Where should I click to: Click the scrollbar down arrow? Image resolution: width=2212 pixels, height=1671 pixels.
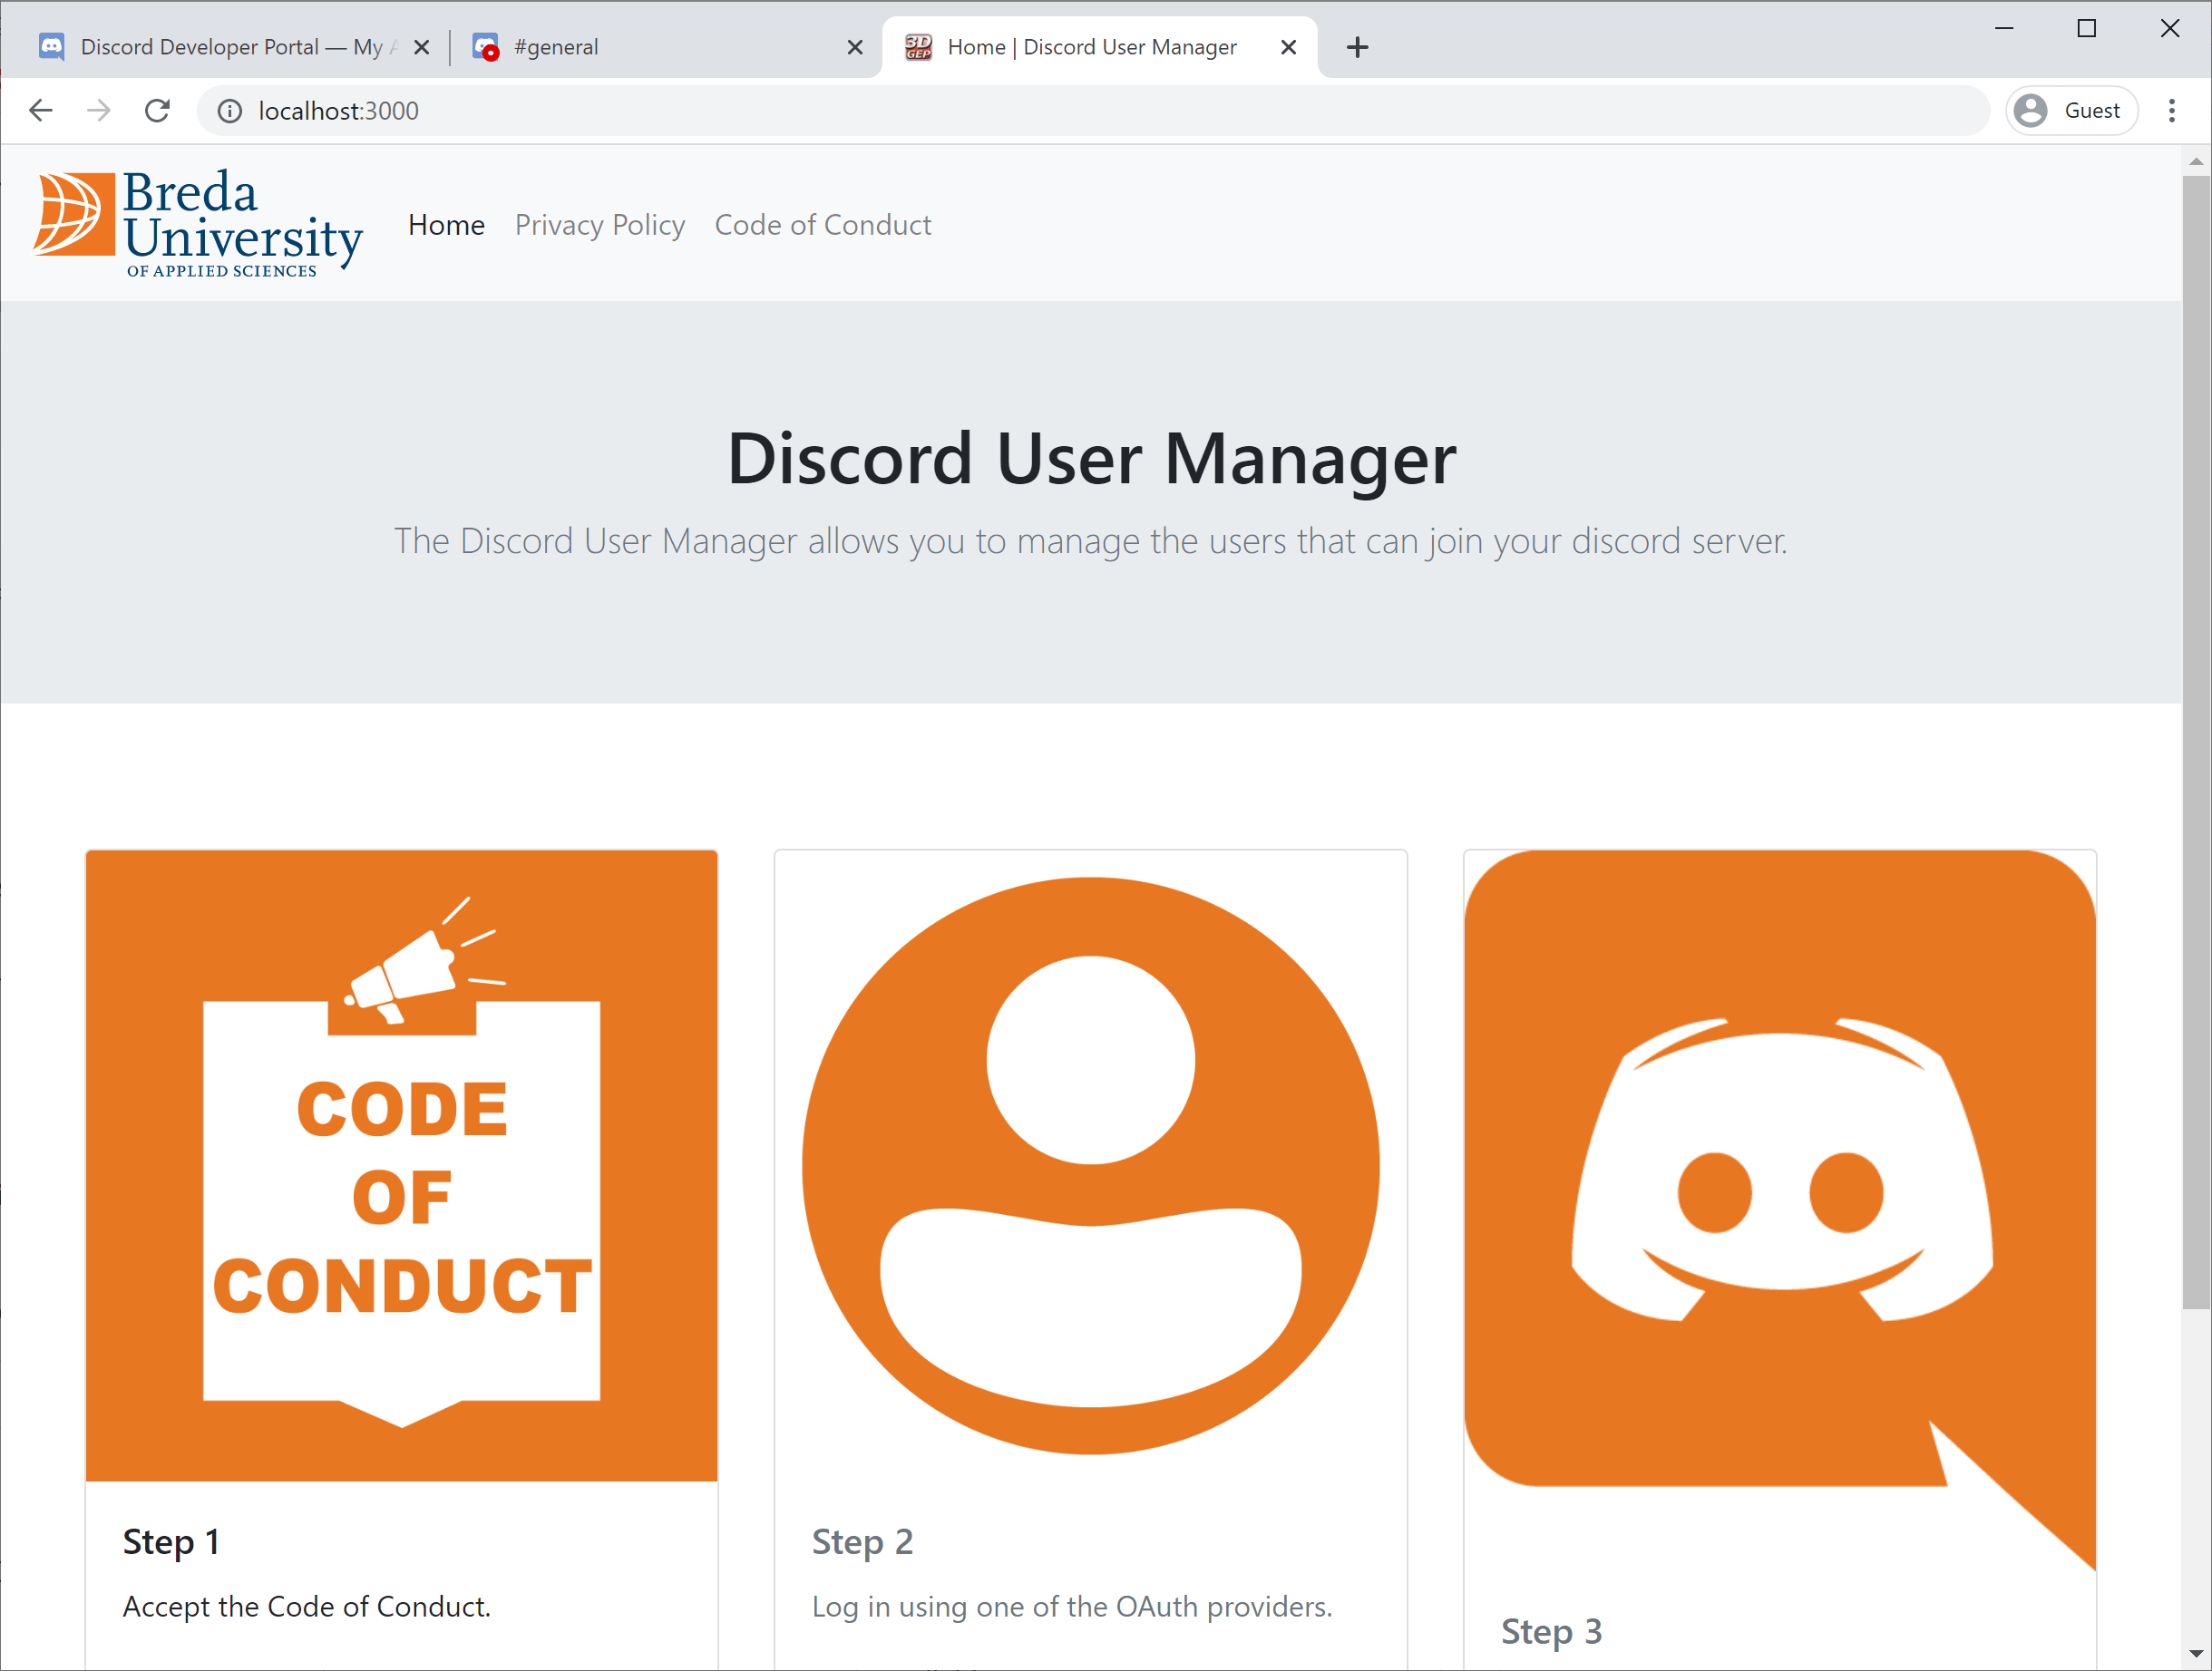point(2195,1654)
